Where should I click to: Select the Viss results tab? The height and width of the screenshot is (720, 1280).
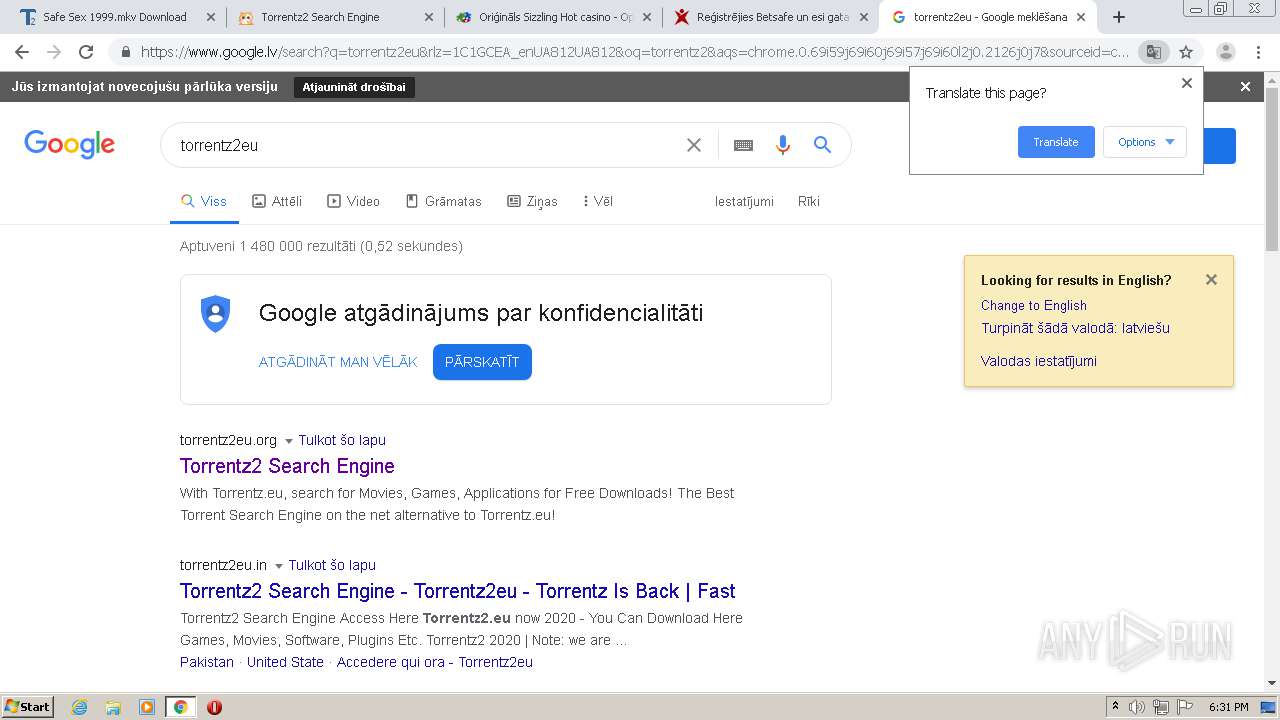(x=204, y=201)
